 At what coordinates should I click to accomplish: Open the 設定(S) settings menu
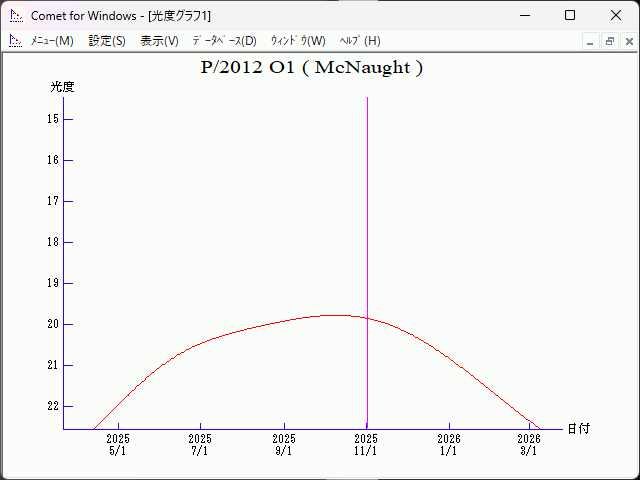click(x=107, y=41)
